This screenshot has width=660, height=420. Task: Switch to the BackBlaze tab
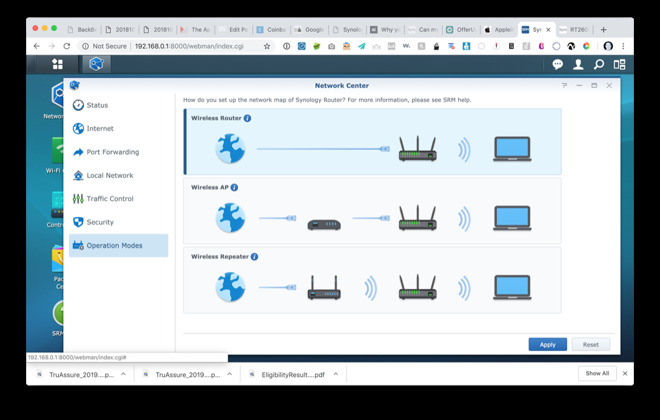(82, 29)
